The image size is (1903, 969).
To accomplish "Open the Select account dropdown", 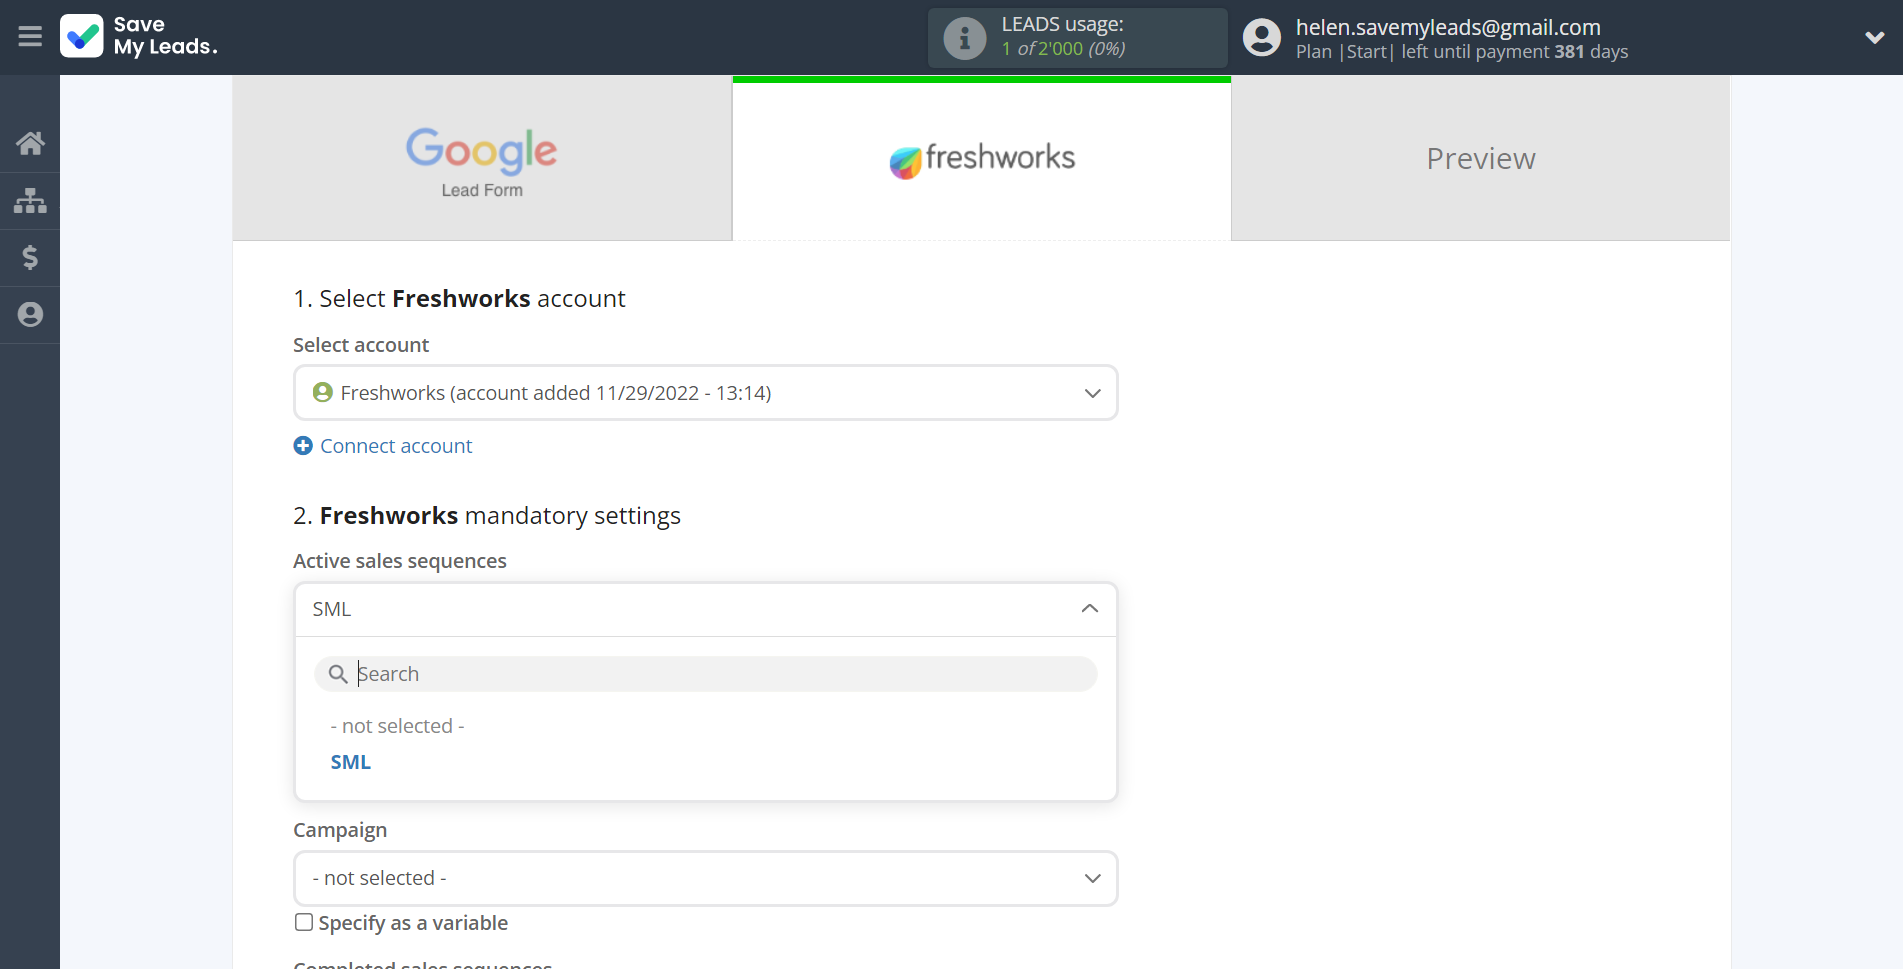I will coord(705,393).
